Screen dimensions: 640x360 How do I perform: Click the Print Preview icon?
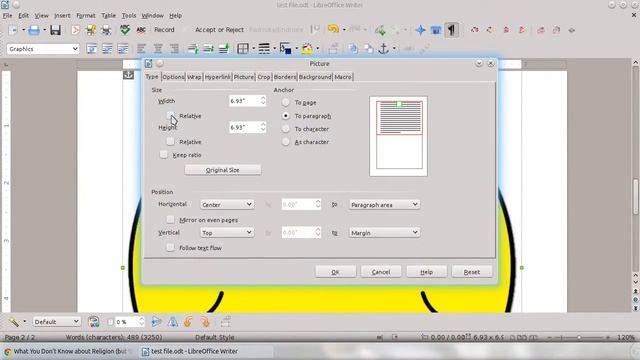point(106,30)
